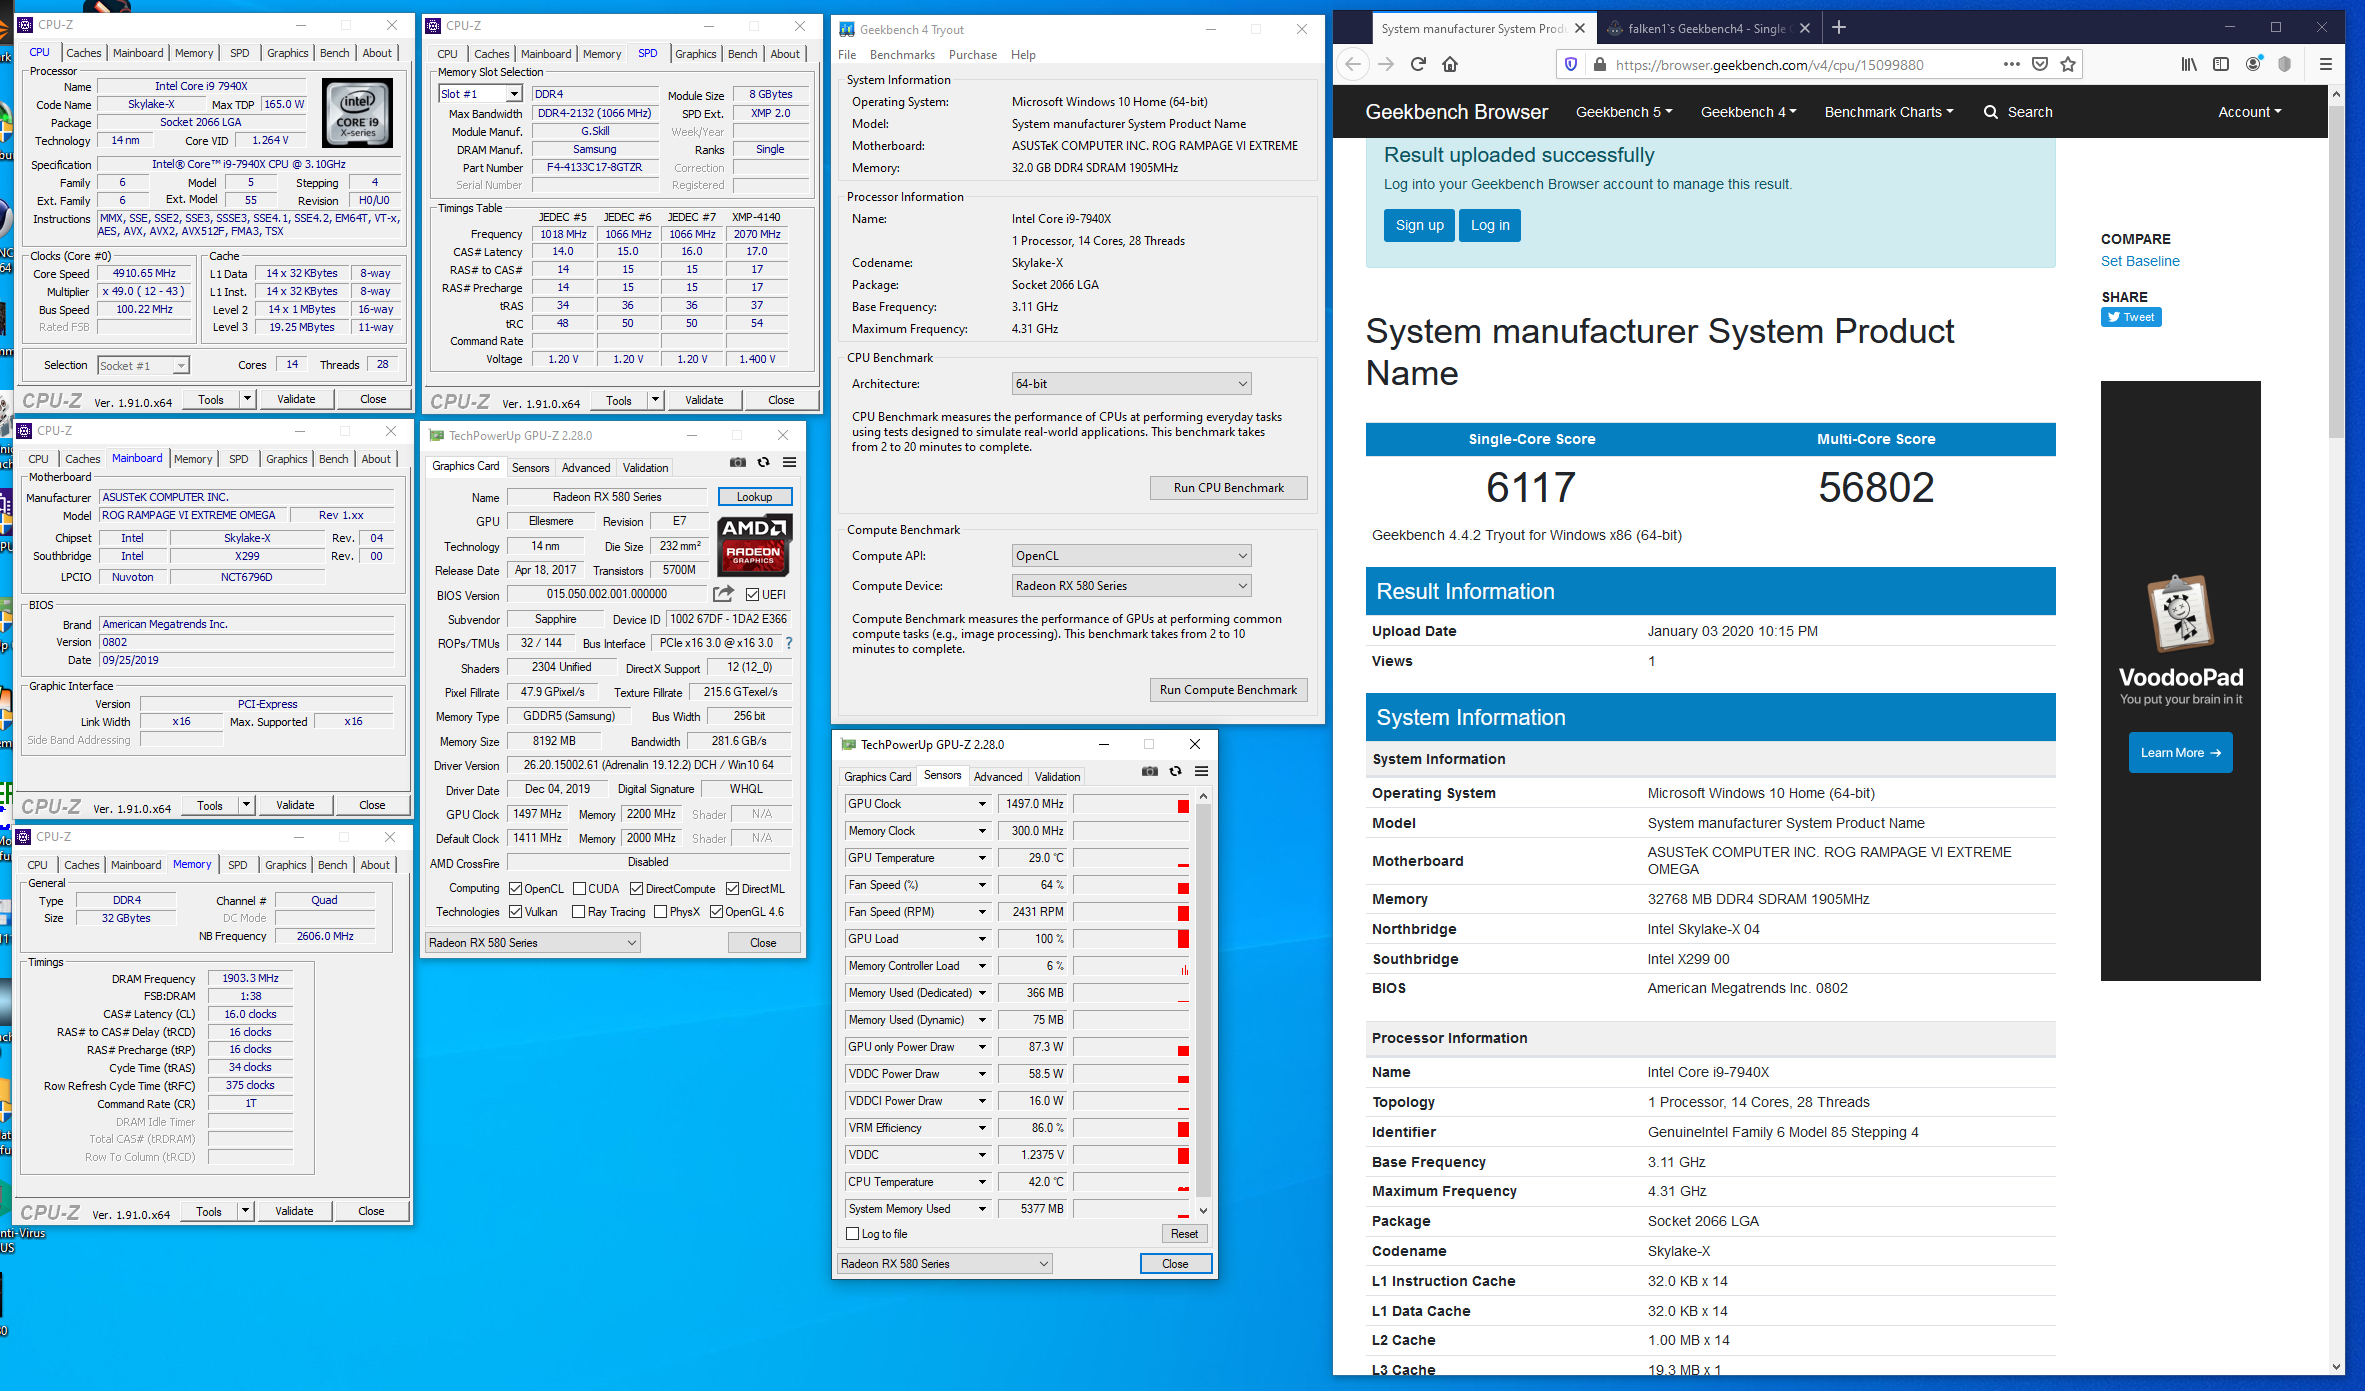Refresh icon in GPU-Z Graphics Card window
The image size is (2365, 1391).
tap(764, 462)
